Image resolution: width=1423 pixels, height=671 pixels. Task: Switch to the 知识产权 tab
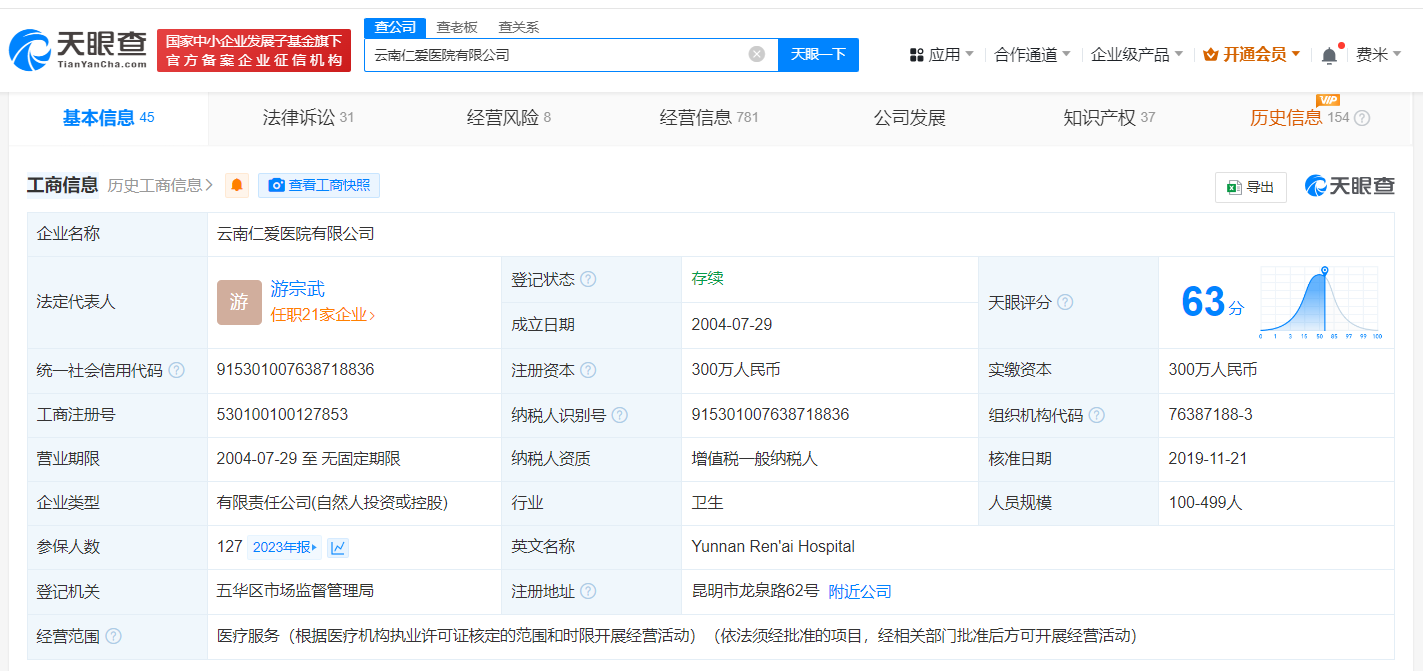[1109, 118]
